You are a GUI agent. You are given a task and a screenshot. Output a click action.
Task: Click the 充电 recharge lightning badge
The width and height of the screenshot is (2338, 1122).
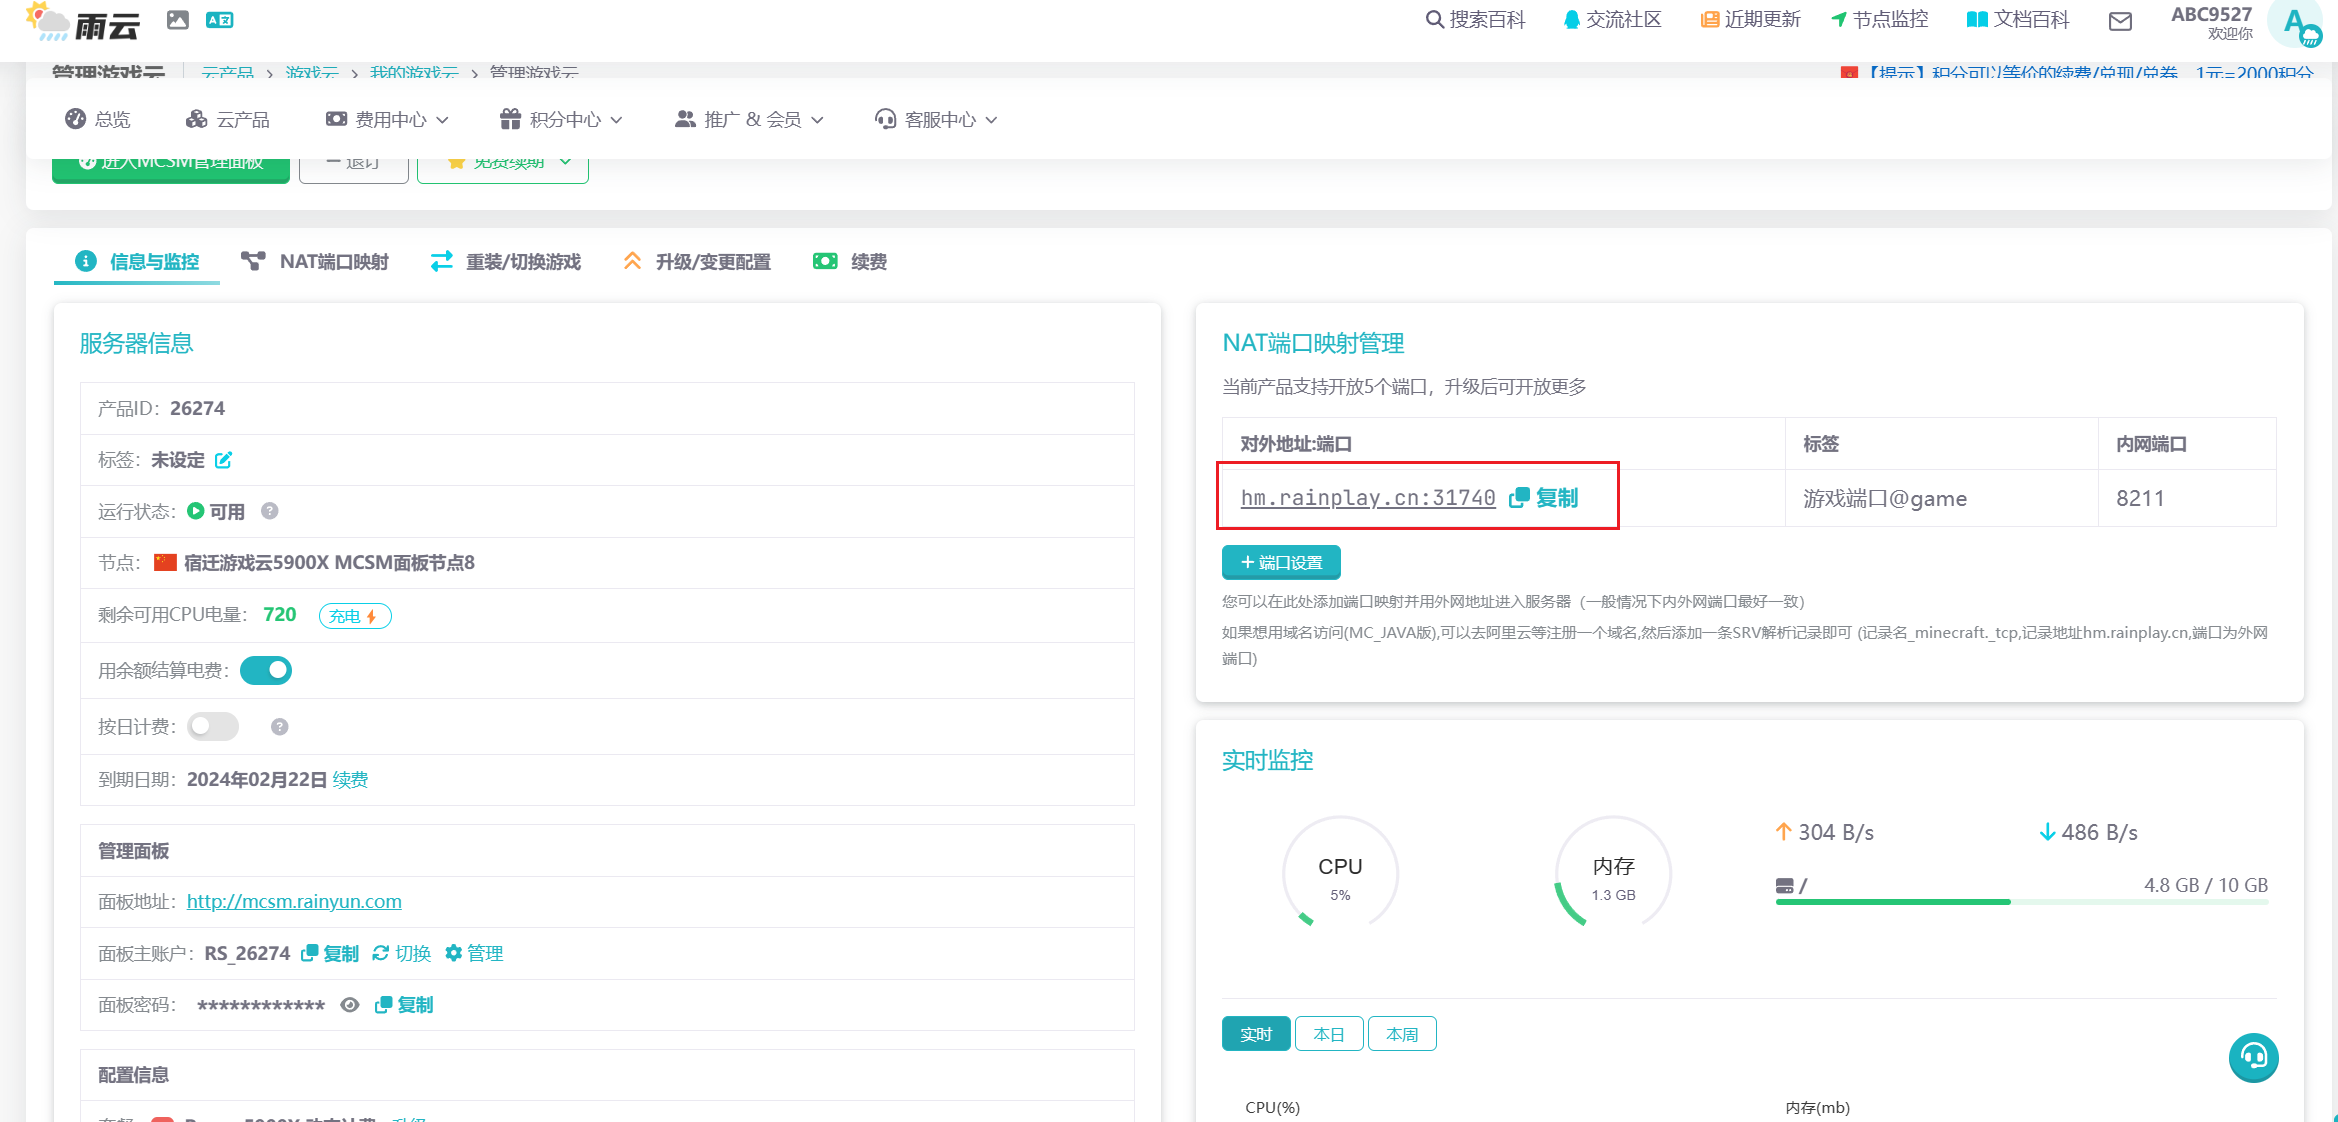(x=354, y=616)
